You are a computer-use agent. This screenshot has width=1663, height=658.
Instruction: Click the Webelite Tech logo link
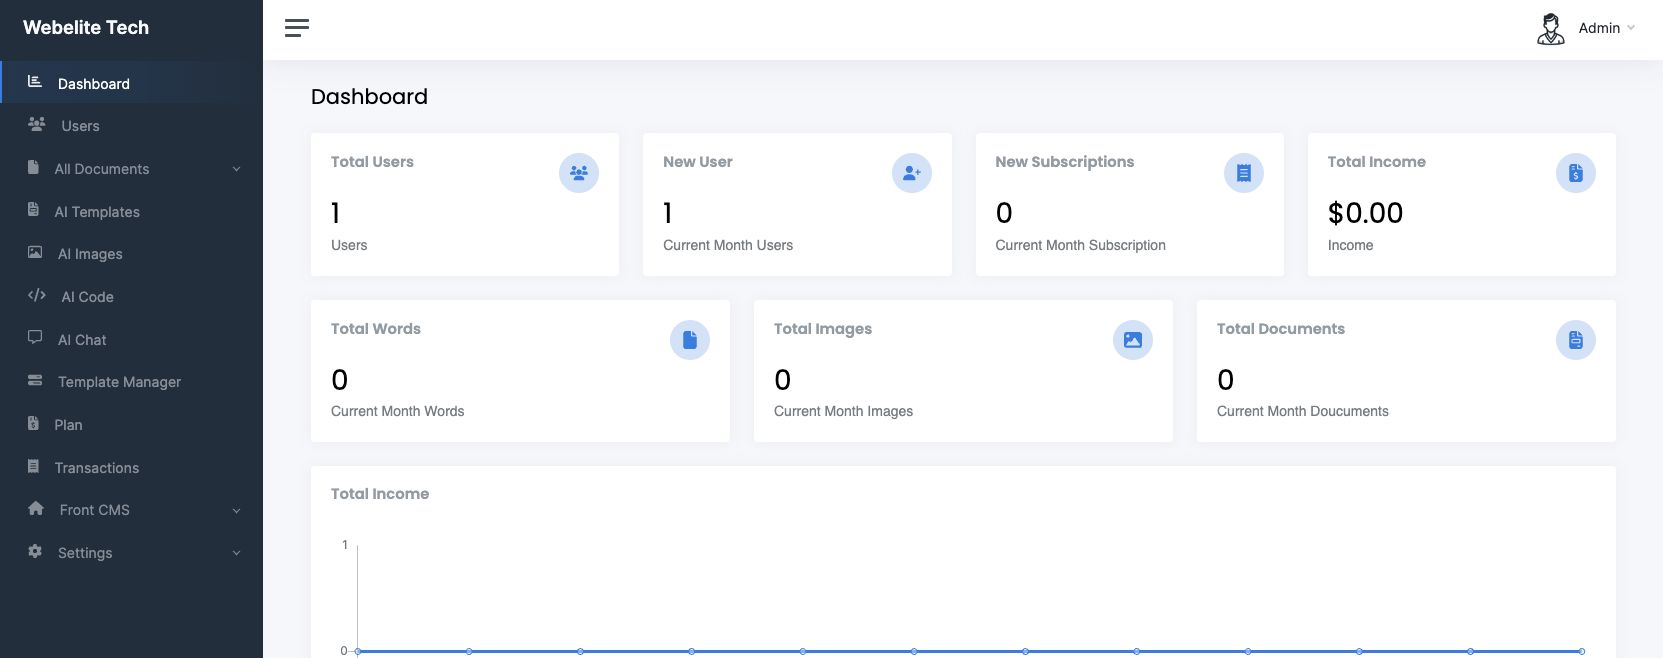click(x=86, y=28)
